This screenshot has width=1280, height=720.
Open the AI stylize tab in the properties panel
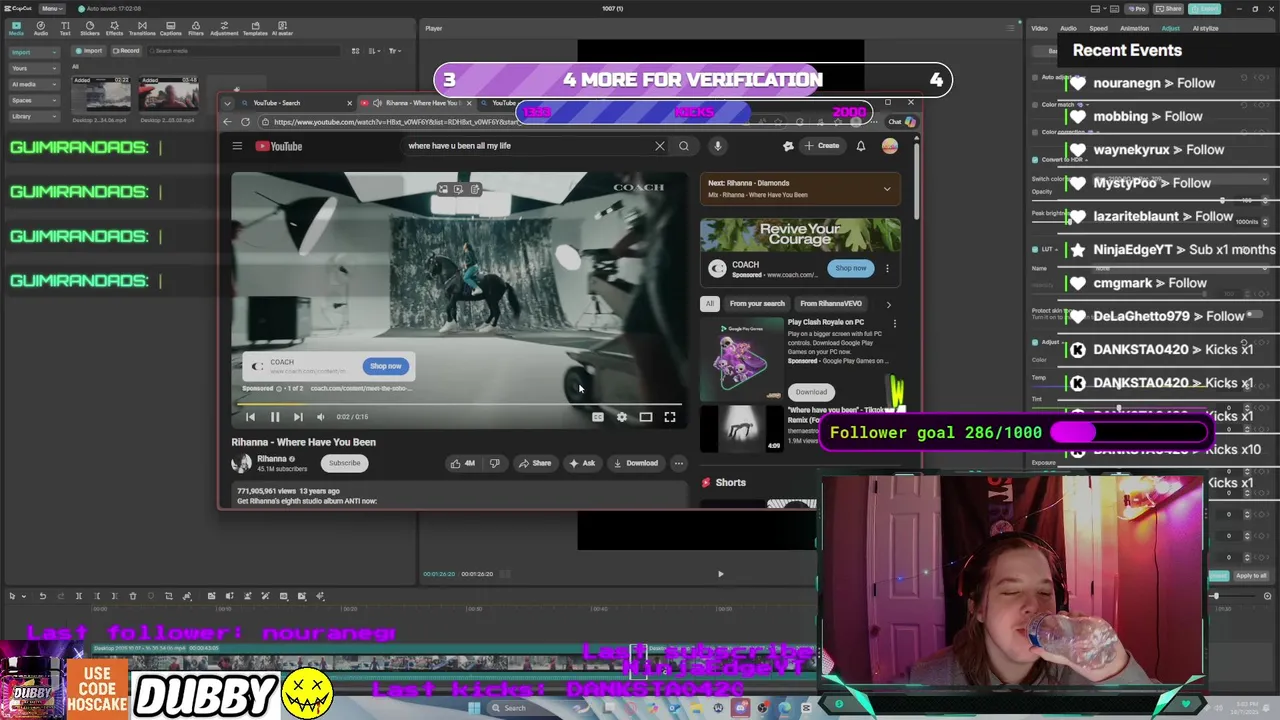(x=1205, y=28)
